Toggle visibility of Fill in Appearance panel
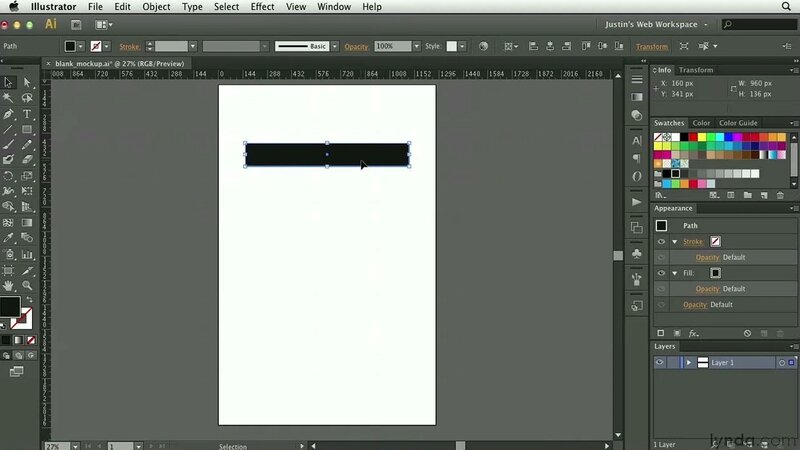 [661, 273]
